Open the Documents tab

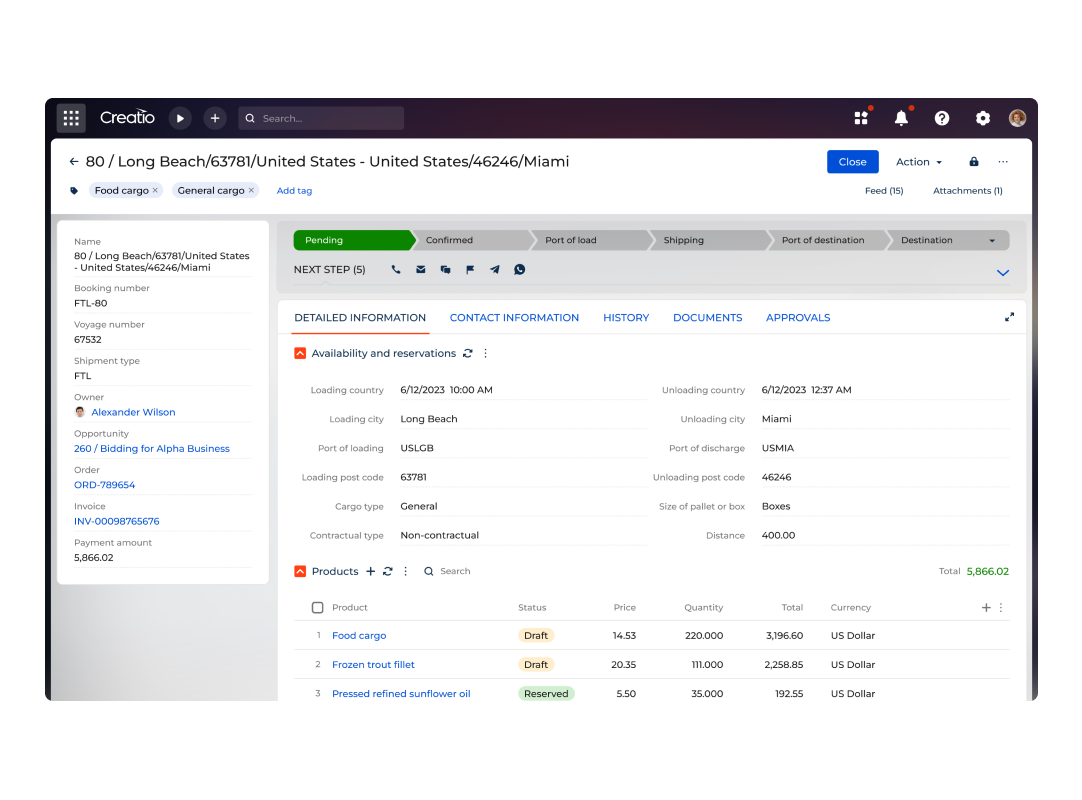click(707, 318)
